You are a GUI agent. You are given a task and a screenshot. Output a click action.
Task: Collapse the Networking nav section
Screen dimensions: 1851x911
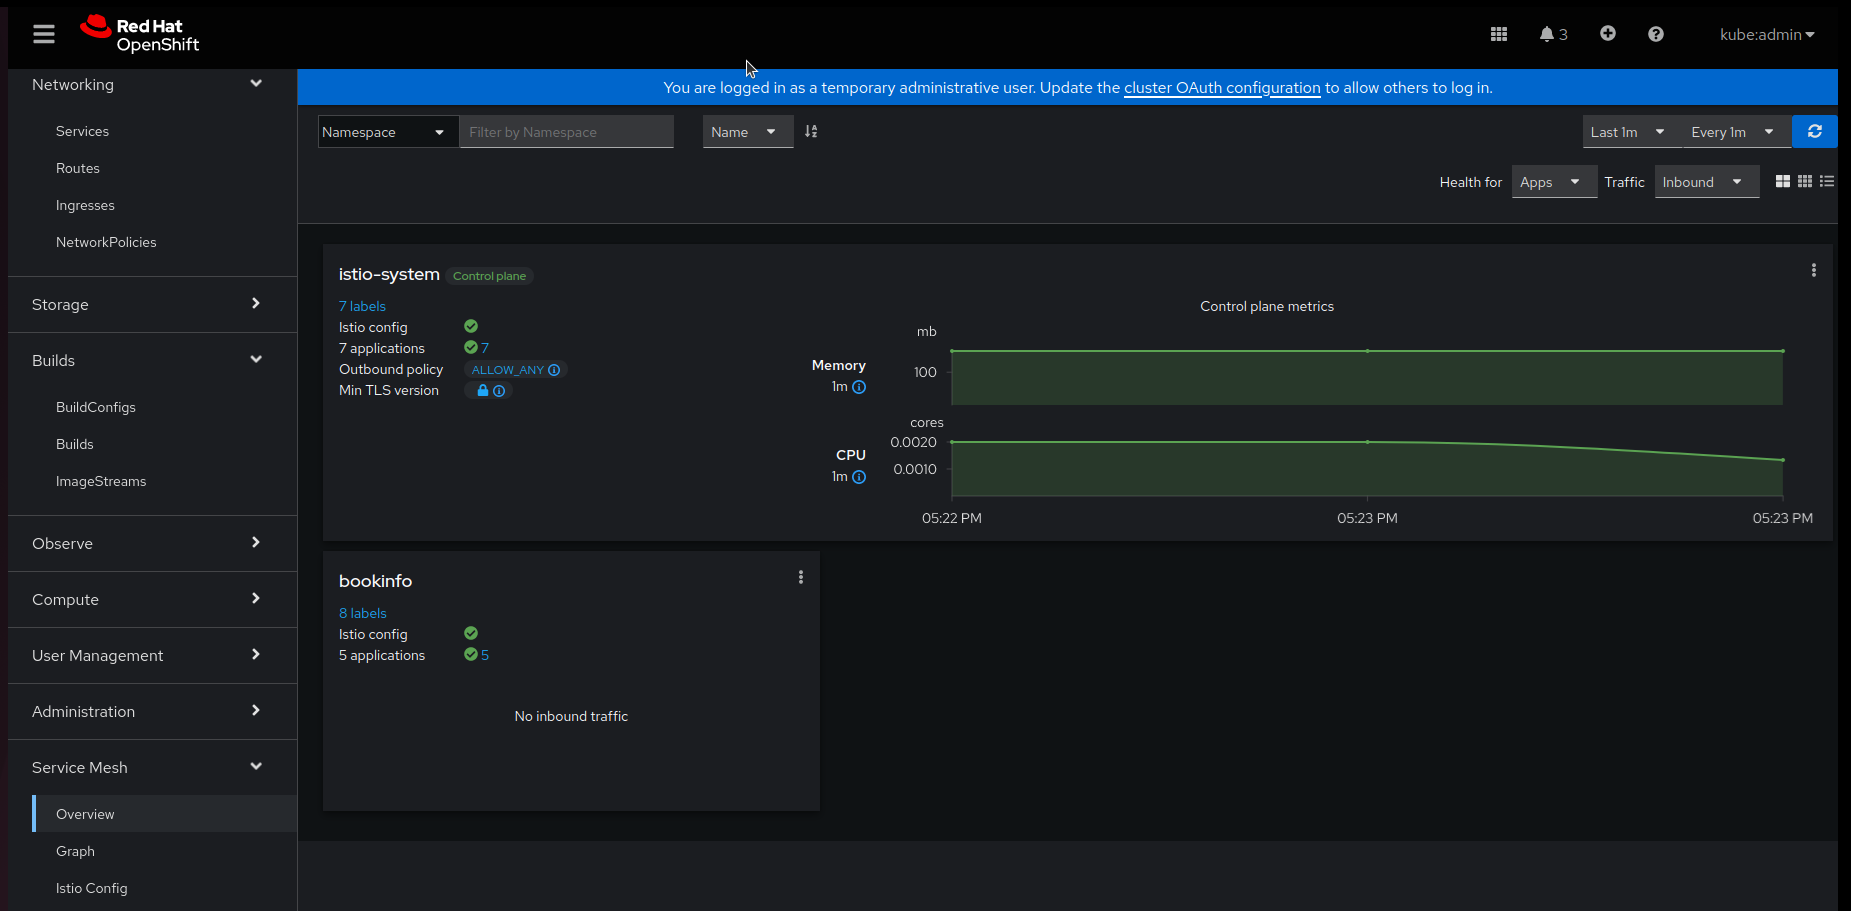(152, 85)
